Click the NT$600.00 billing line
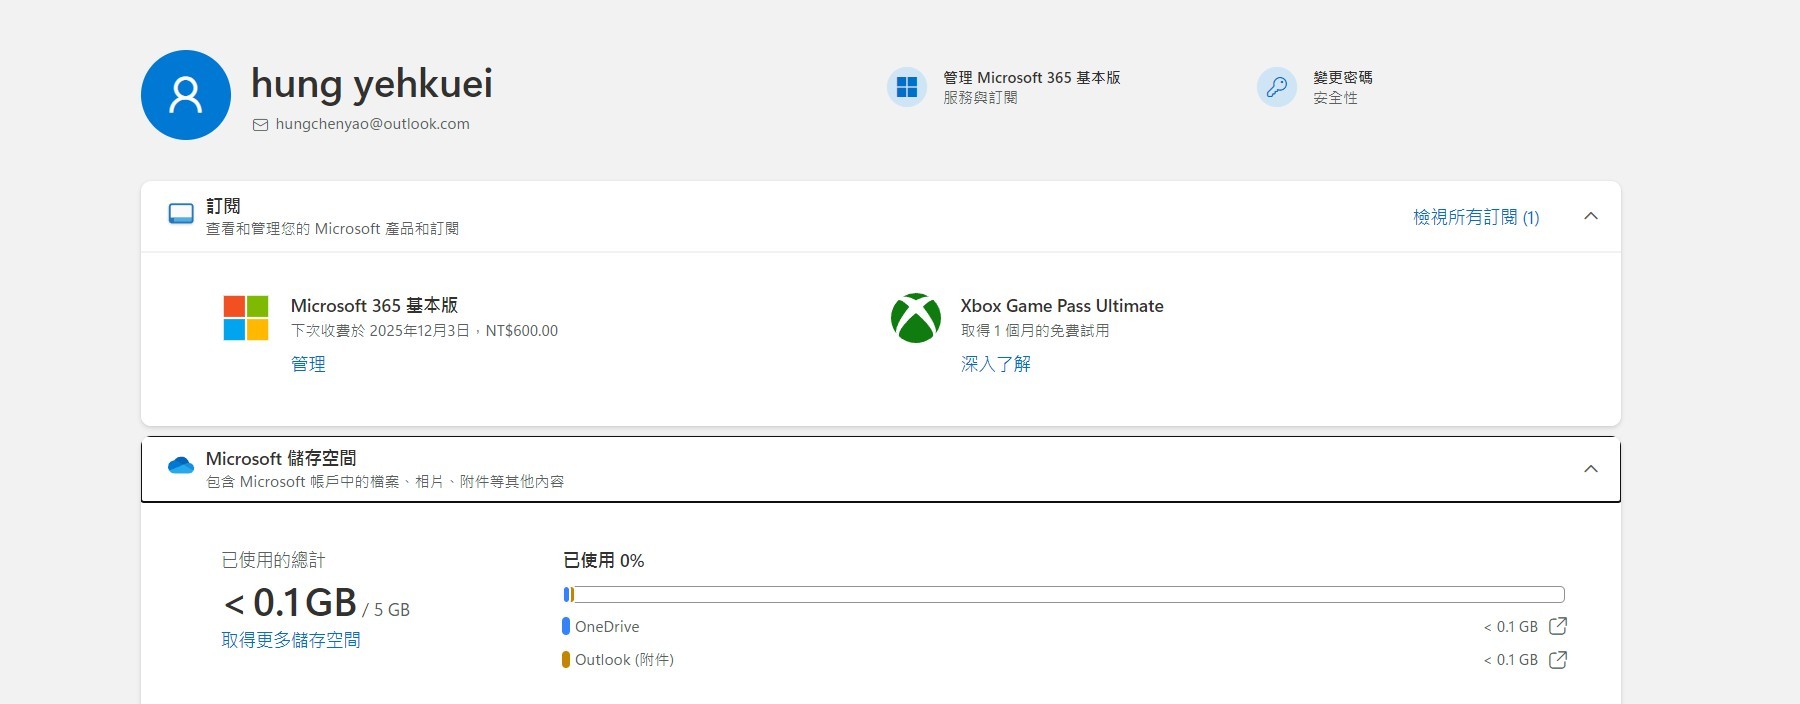Image resolution: width=1800 pixels, height=704 pixels. coord(424,331)
